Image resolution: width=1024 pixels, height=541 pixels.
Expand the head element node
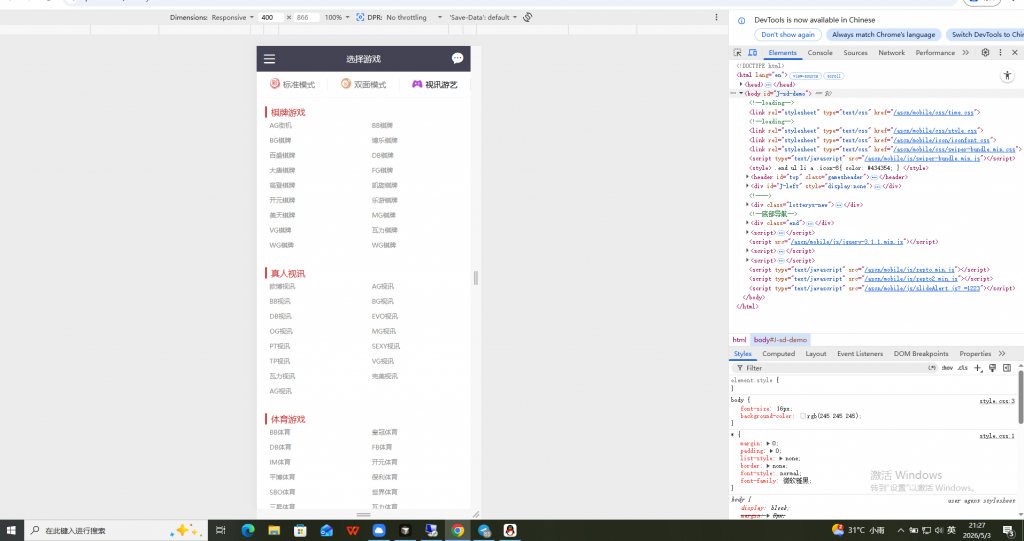coord(741,84)
